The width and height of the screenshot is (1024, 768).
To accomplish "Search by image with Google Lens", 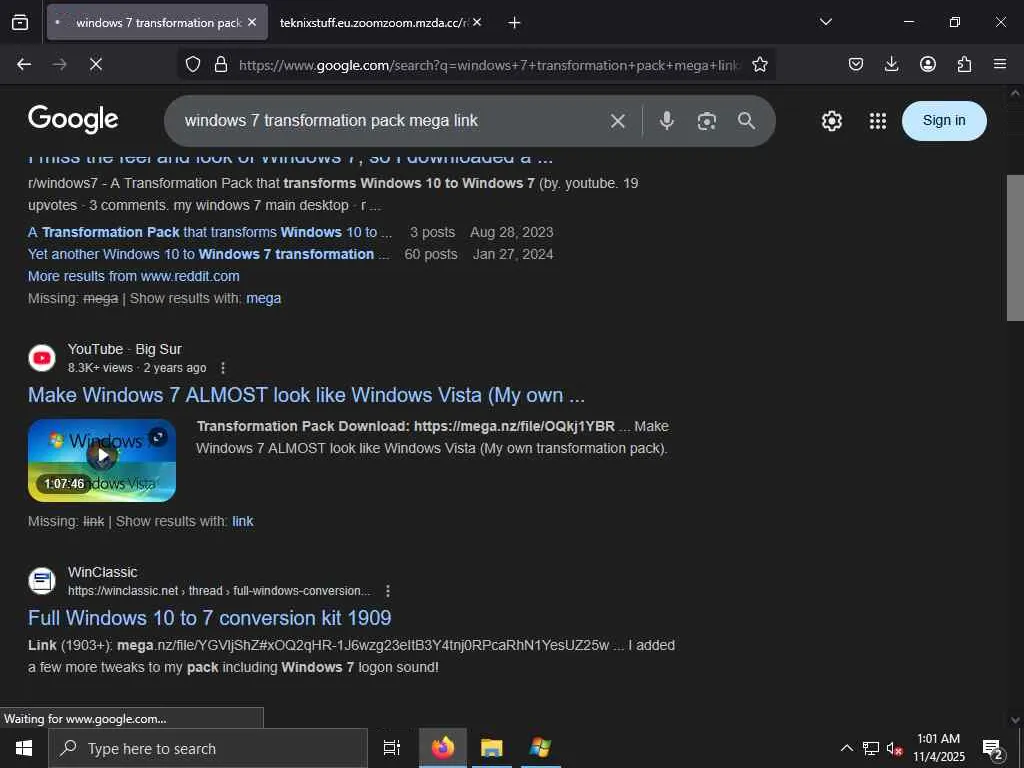I will click(x=707, y=121).
